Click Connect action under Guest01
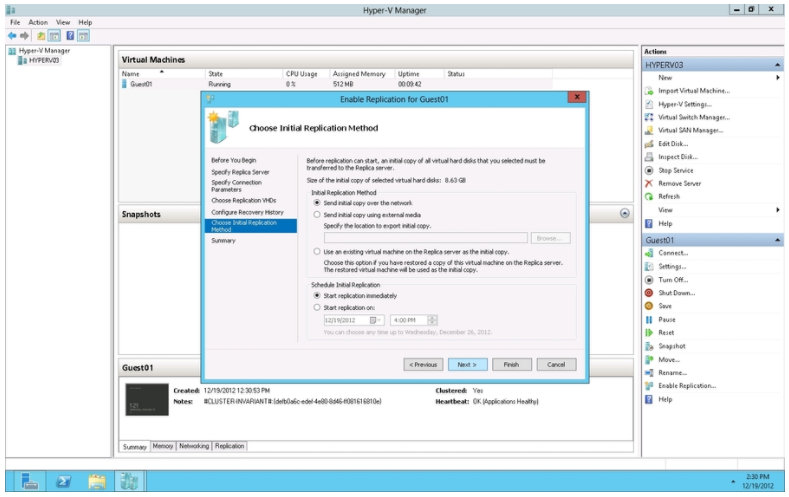Screen dimensions: 789x497 (673, 253)
